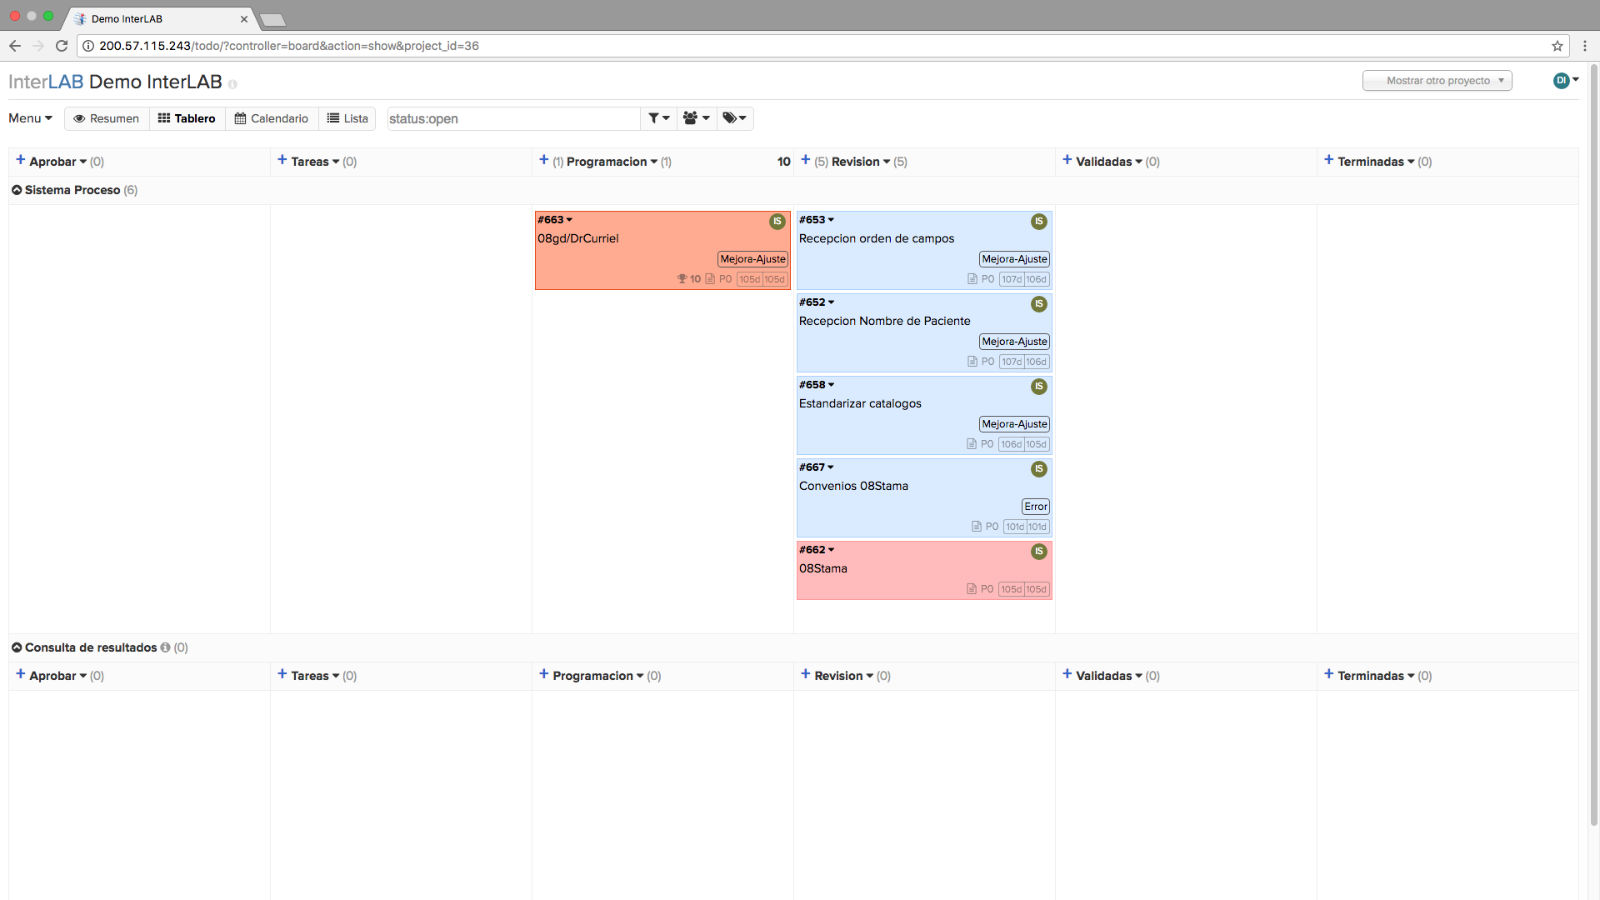Open the Mostrar otro proyecto selector

click(x=1437, y=81)
